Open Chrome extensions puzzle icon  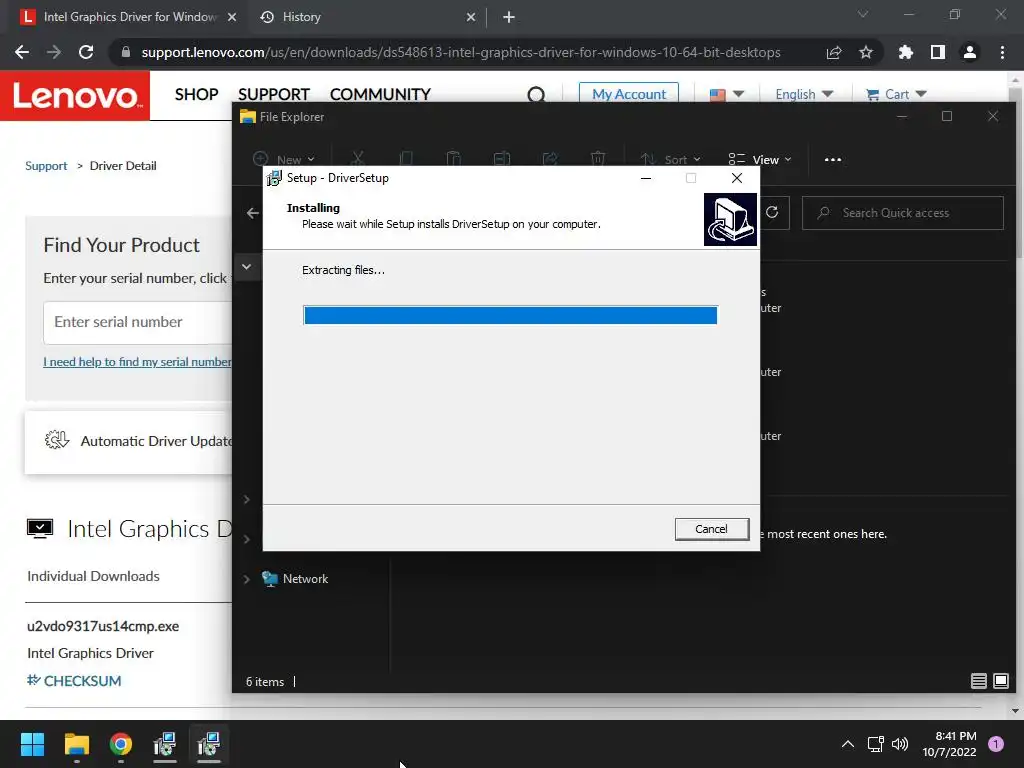point(906,52)
